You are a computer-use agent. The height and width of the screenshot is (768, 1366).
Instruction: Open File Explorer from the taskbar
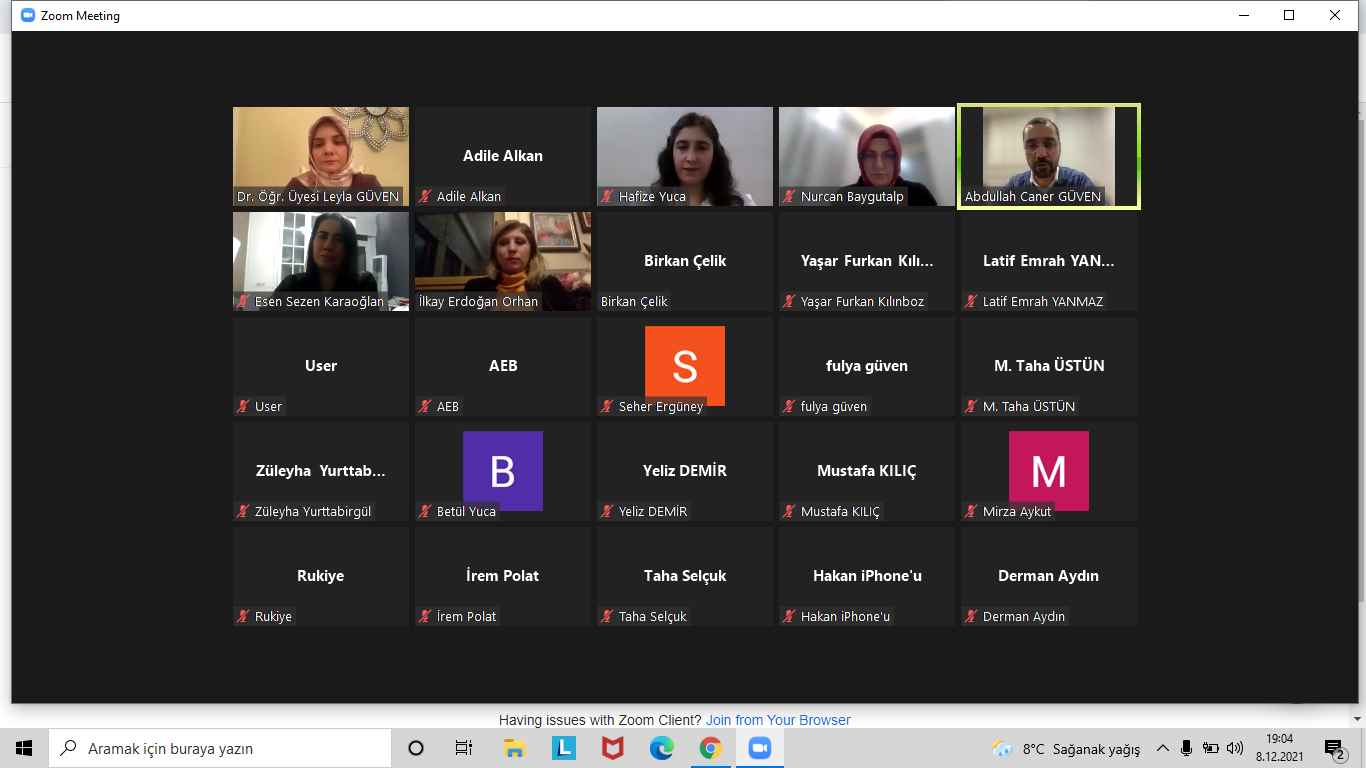[514, 748]
